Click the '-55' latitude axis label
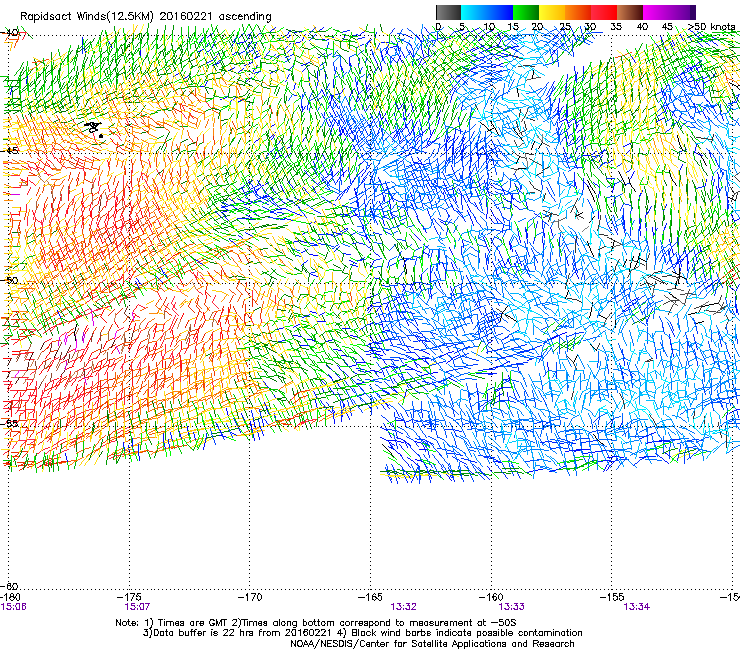This screenshot has width=740, height=650. click(x=10, y=423)
